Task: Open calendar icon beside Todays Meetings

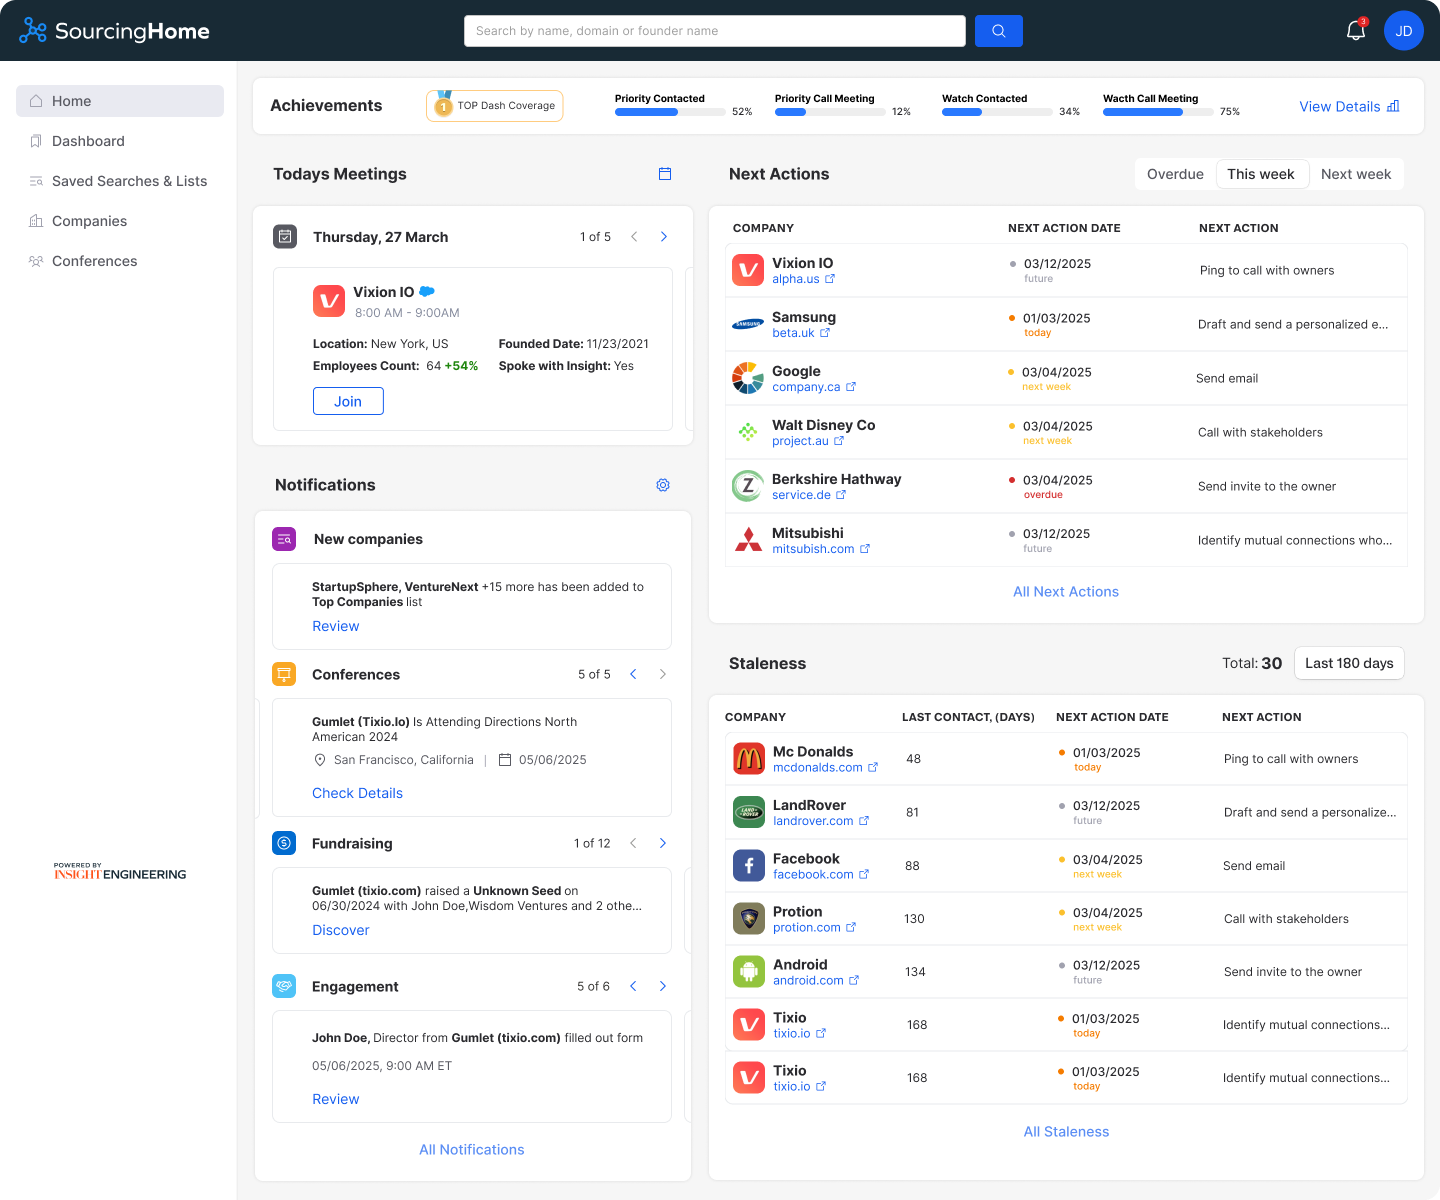Action: 665,174
